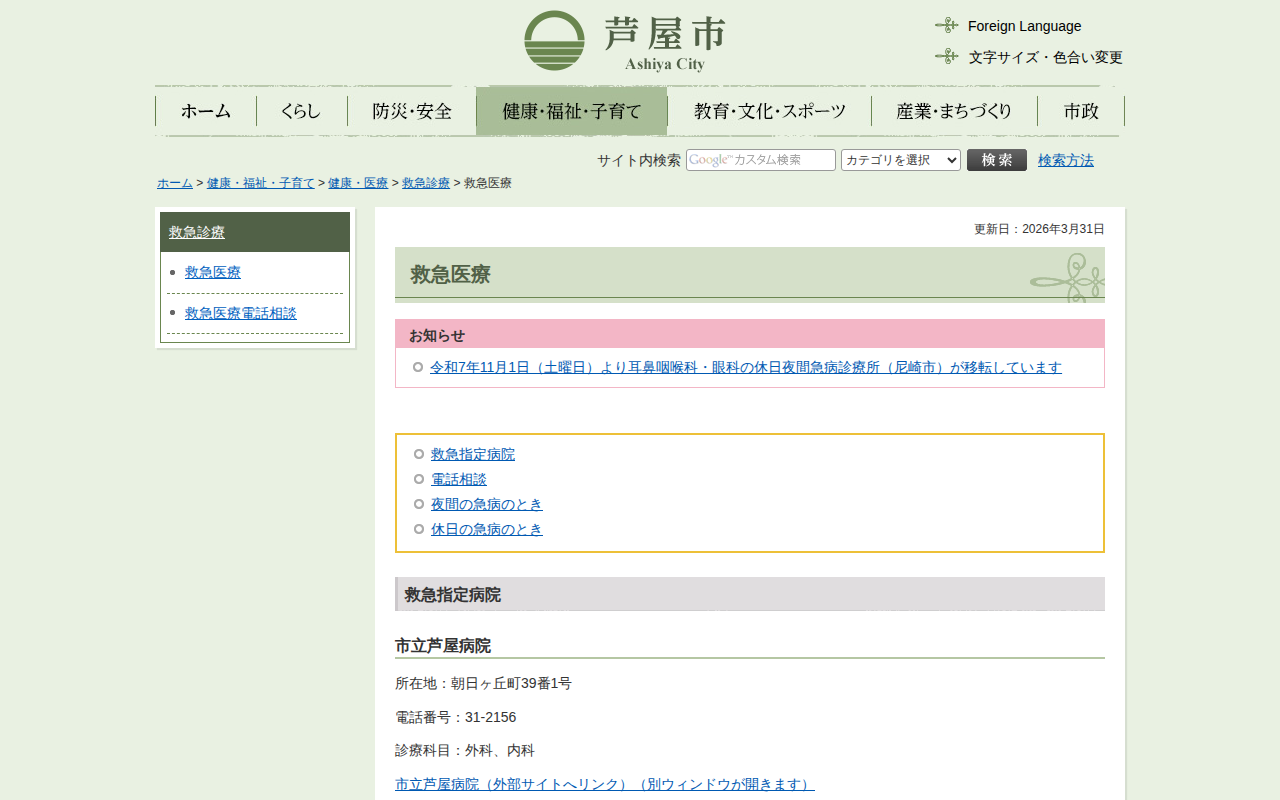Screen dimensions: 1280x800
Task: Jump to 休日の急病のとき section
Action: [x=486, y=529]
